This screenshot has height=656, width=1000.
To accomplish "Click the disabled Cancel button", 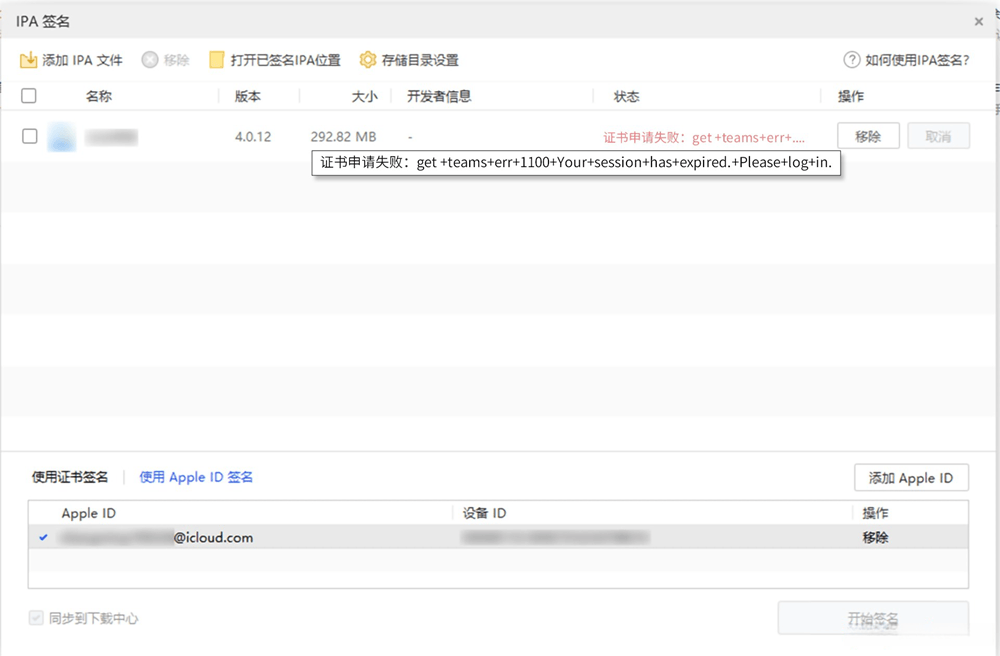I will pyautogui.click(x=938, y=136).
